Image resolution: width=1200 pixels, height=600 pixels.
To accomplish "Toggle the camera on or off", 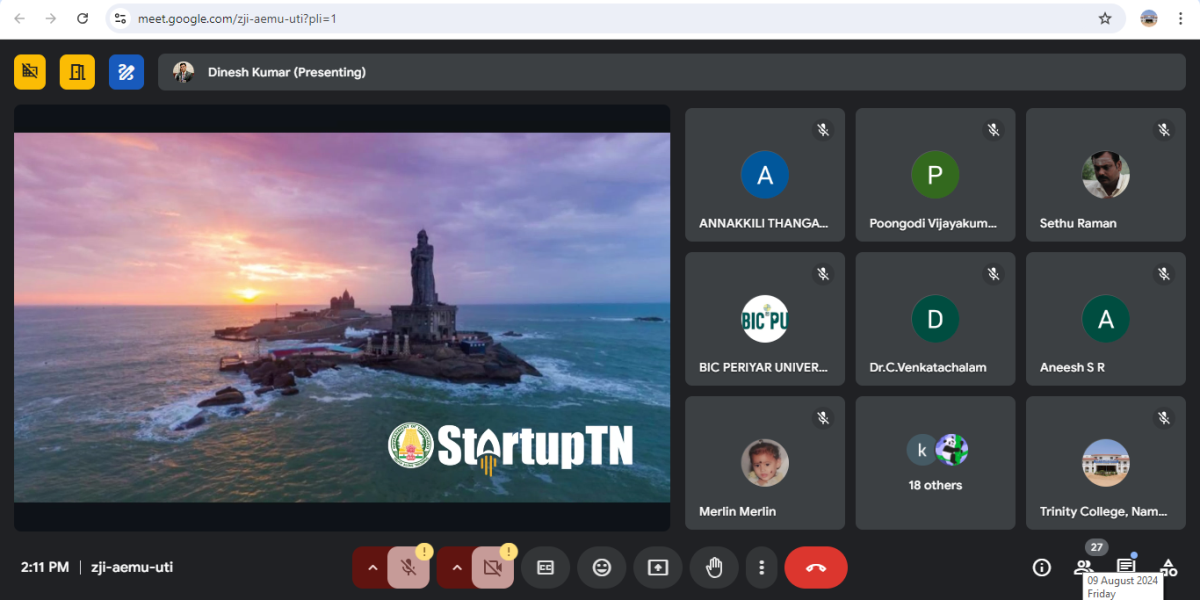I will click(x=492, y=567).
